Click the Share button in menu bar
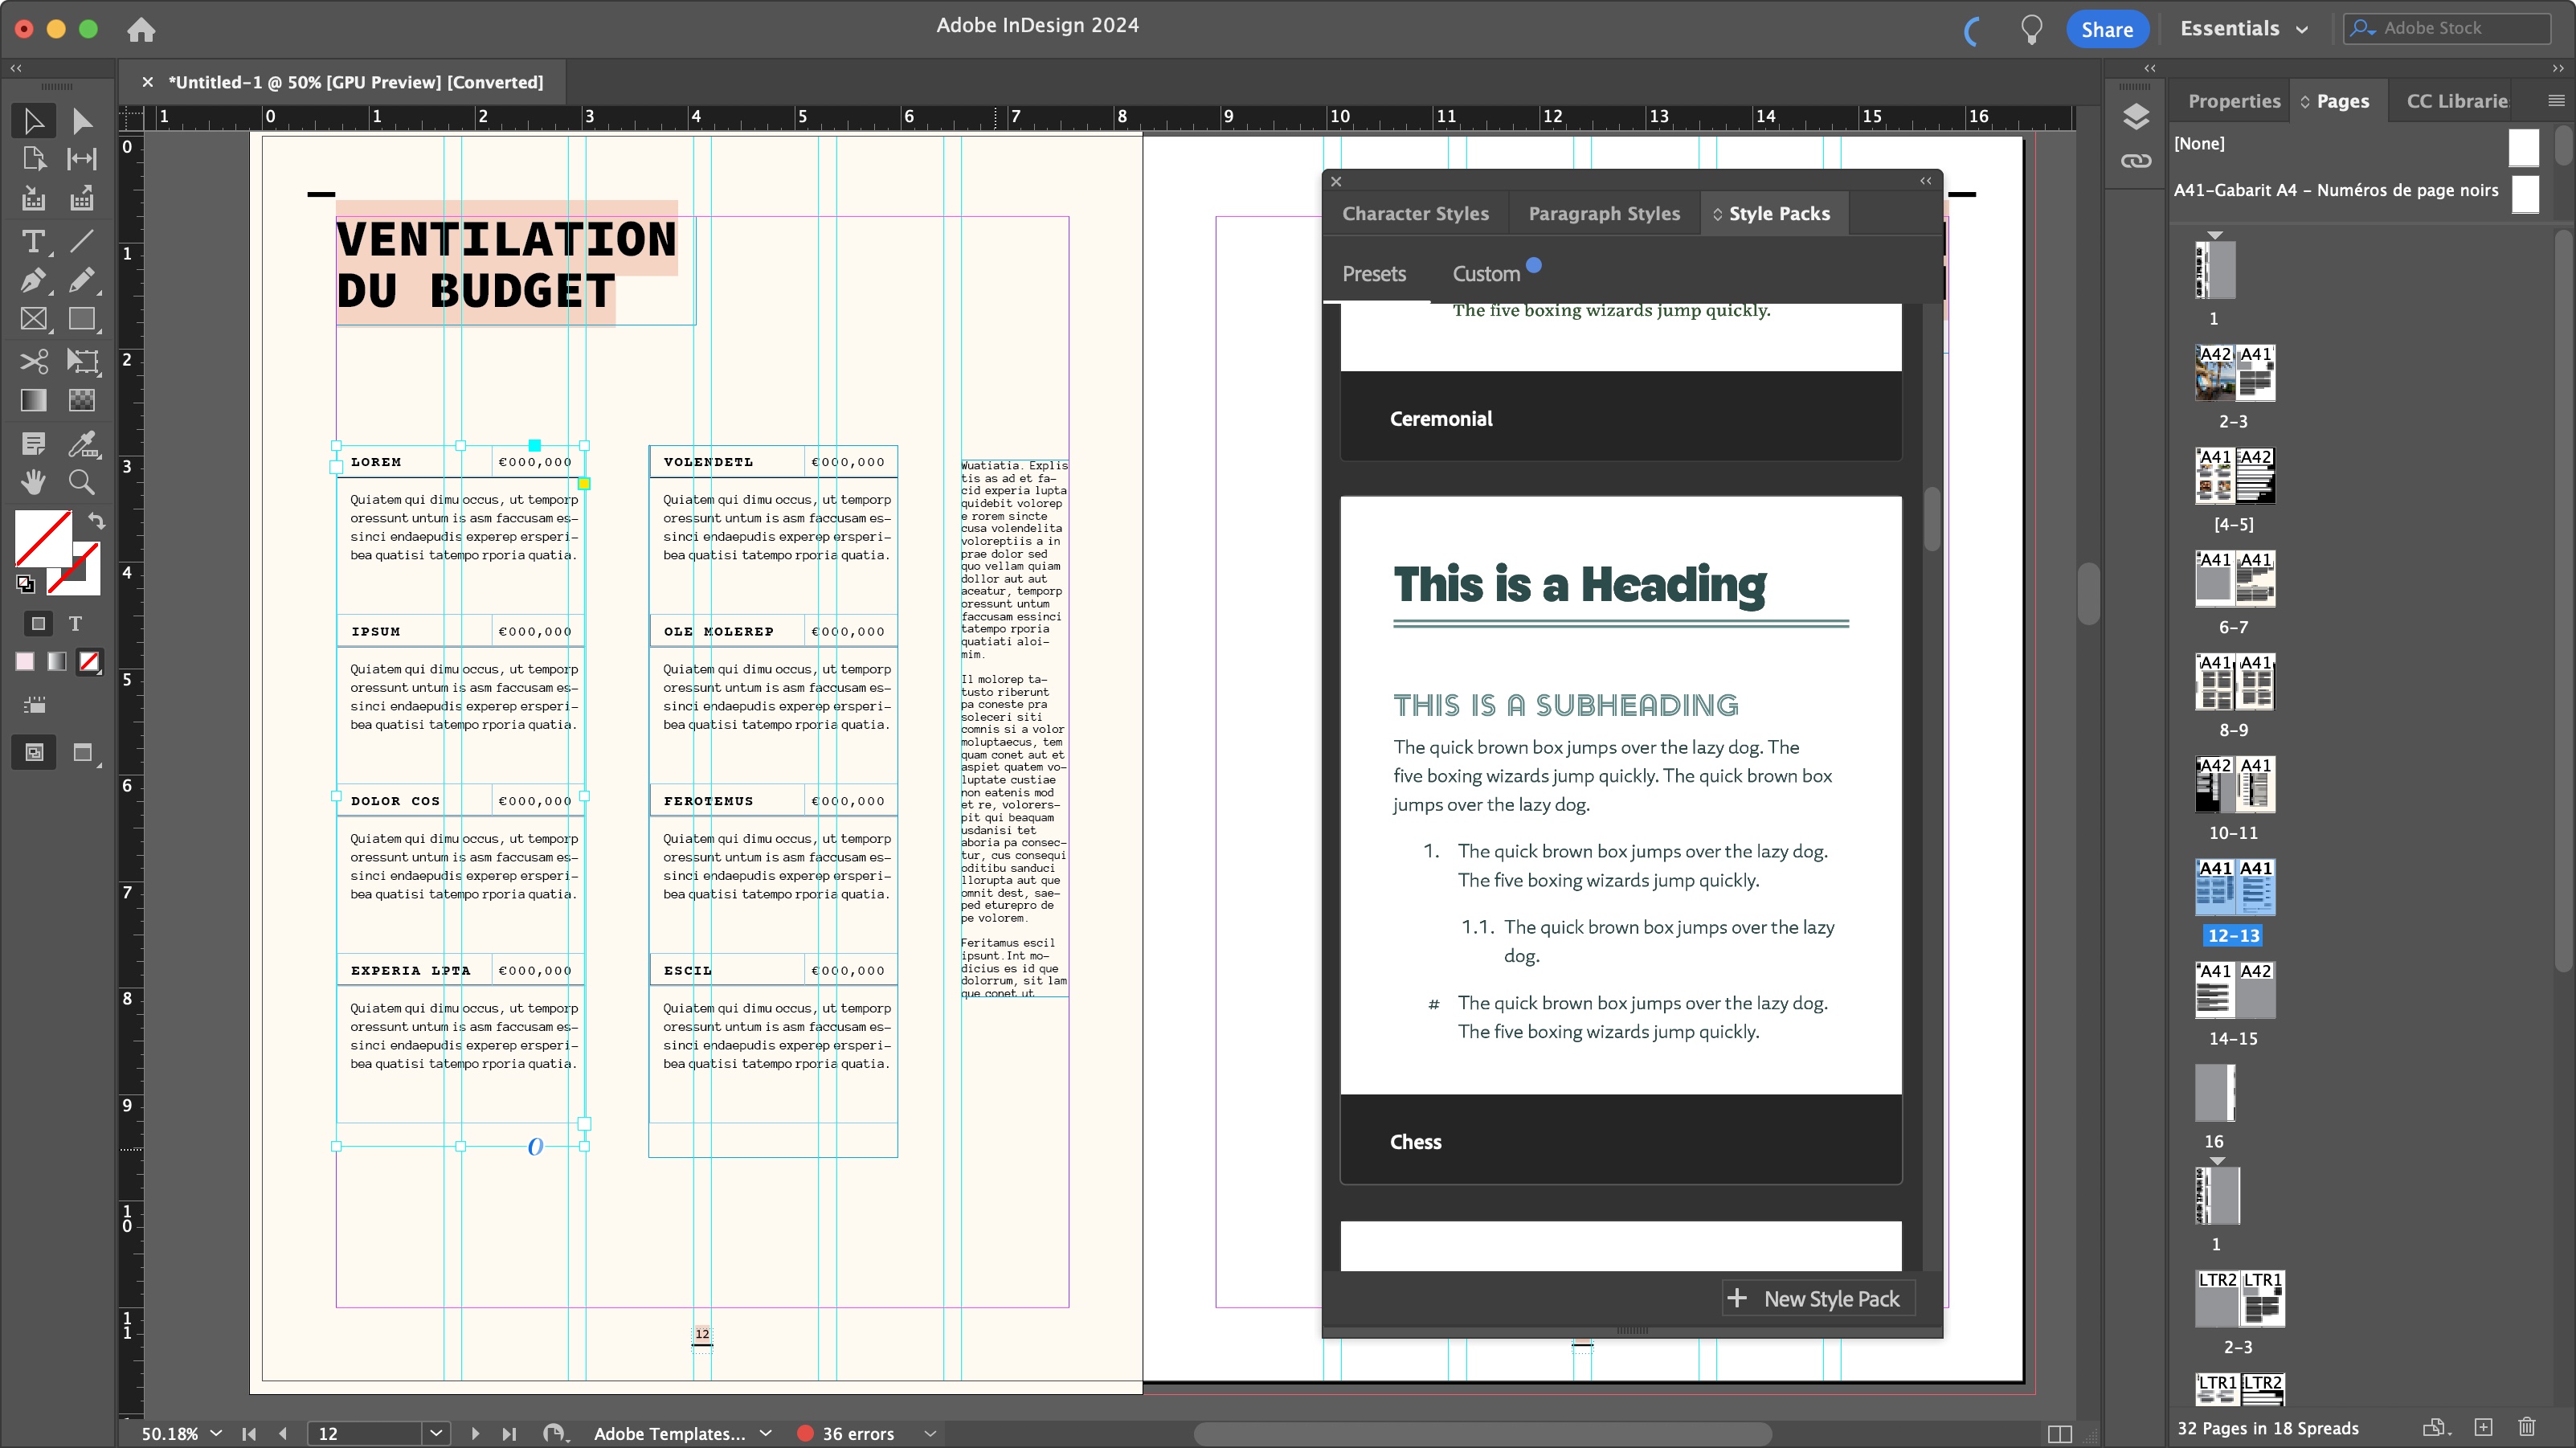The image size is (2576, 1448). [2107, 27]
